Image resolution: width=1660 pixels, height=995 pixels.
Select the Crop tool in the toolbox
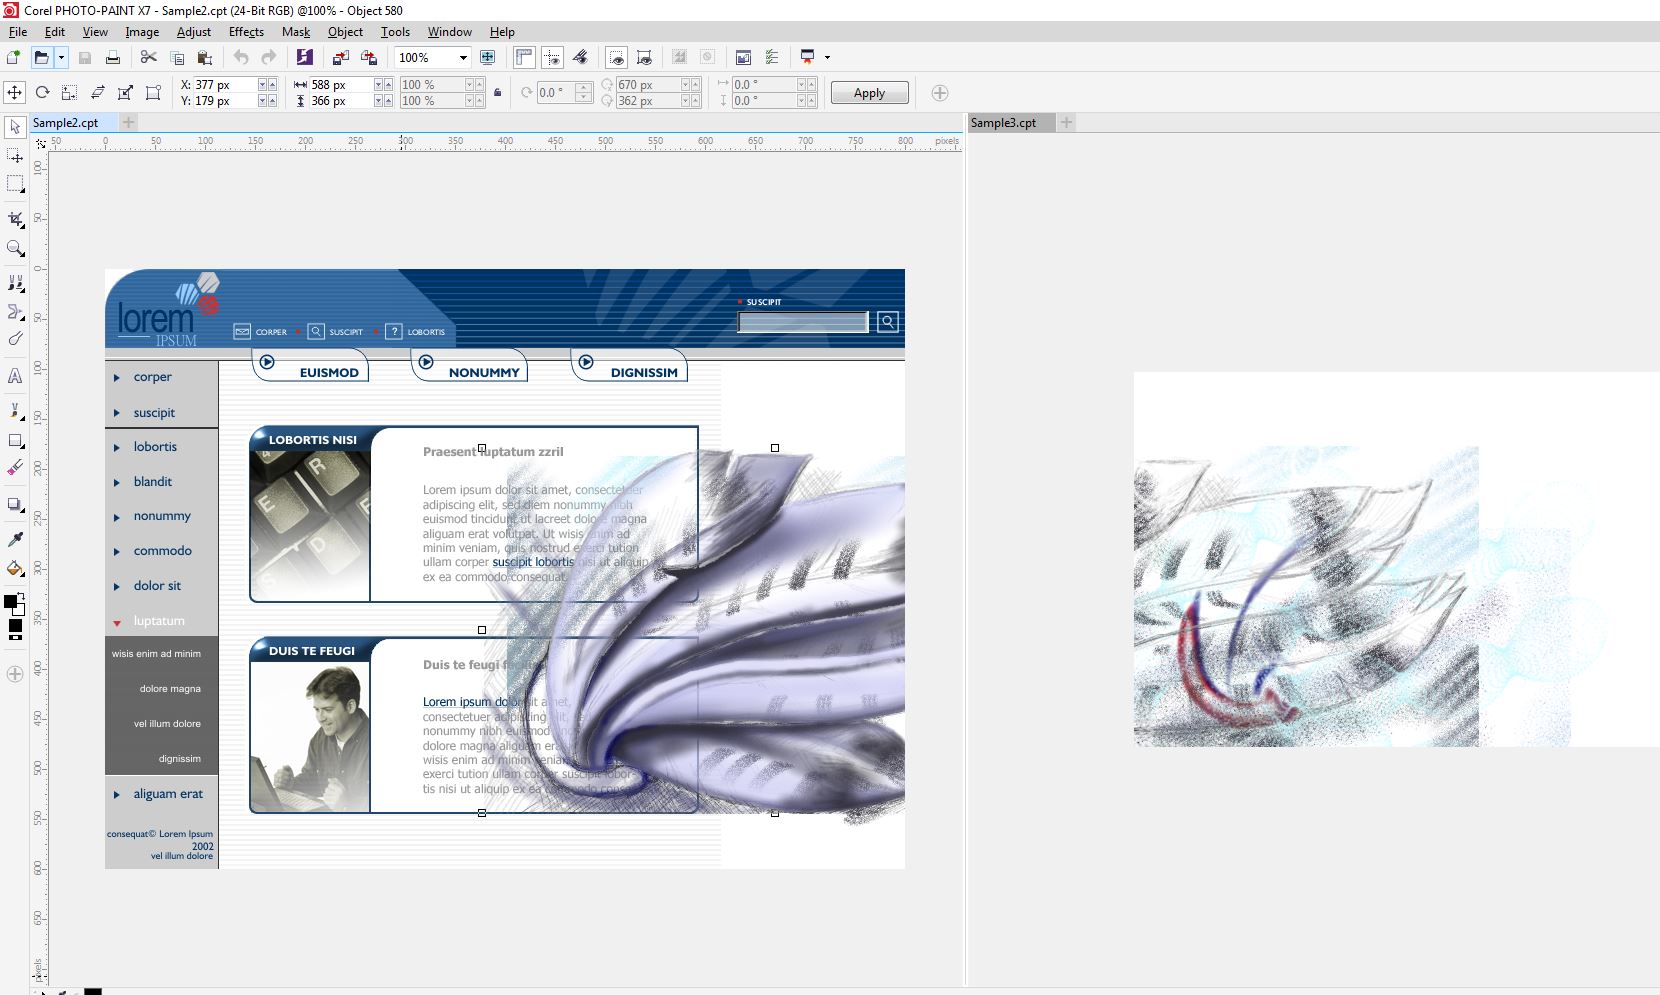pos(15,218)
